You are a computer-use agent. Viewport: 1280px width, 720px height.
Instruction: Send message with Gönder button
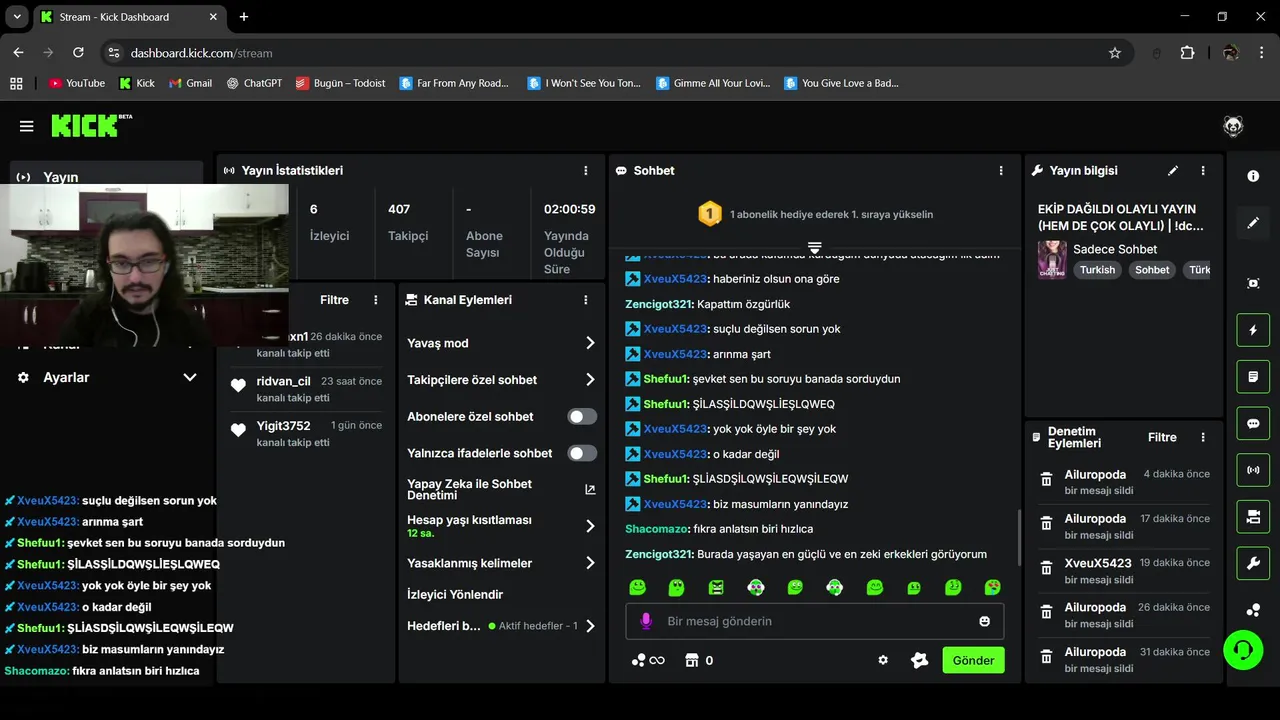coord(973,660)
